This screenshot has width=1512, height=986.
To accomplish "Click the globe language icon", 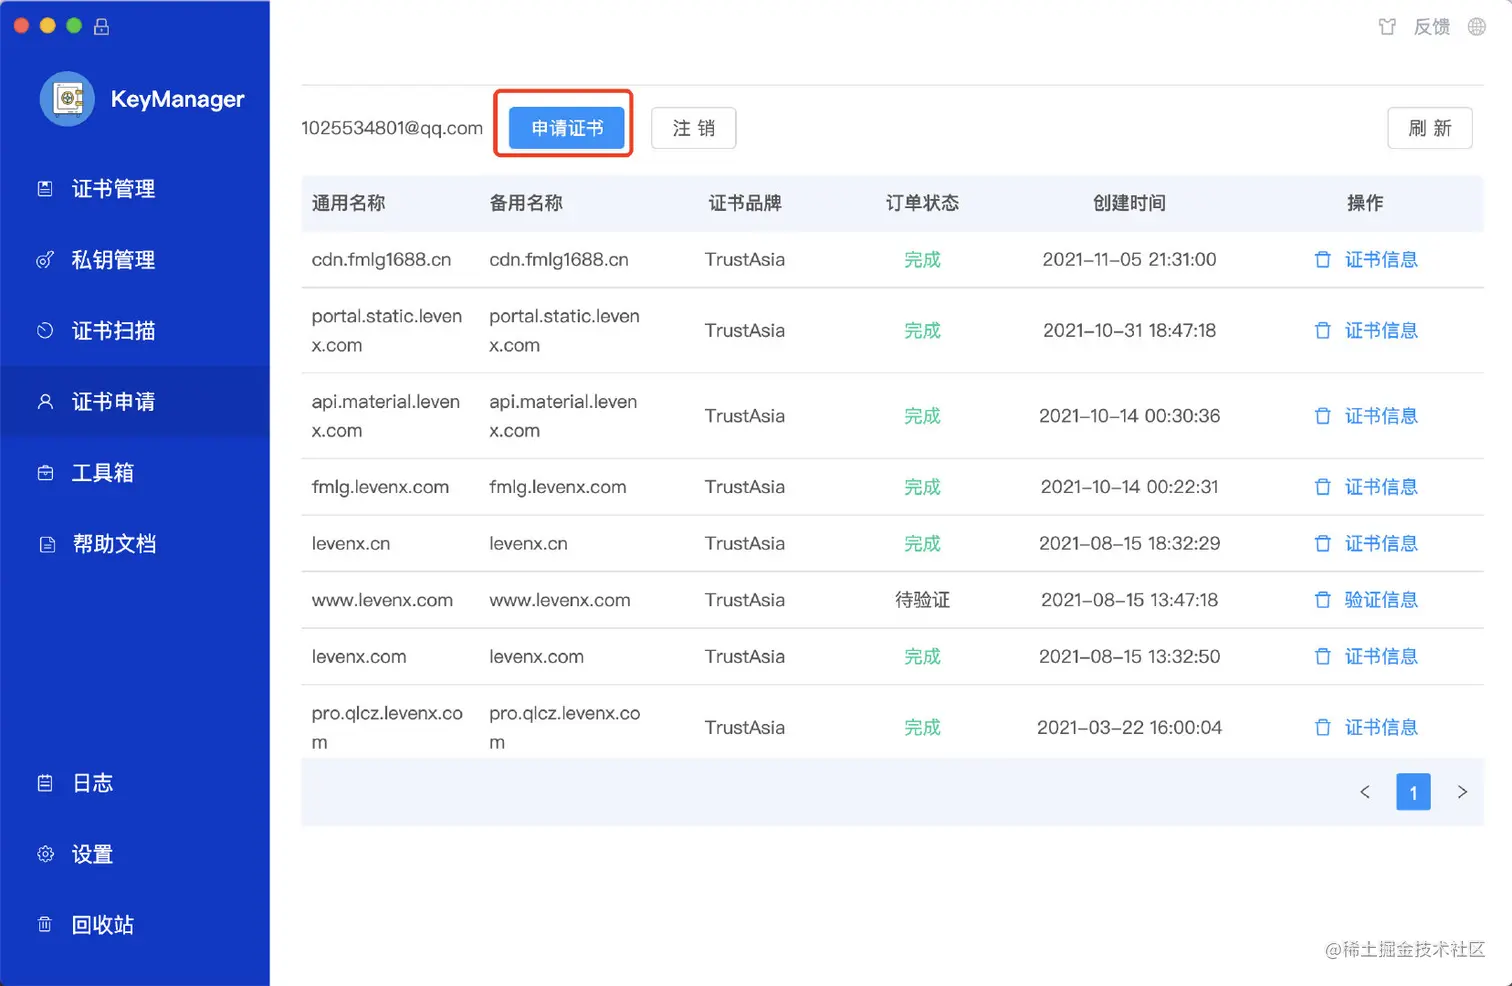I will coord(1476,27).
